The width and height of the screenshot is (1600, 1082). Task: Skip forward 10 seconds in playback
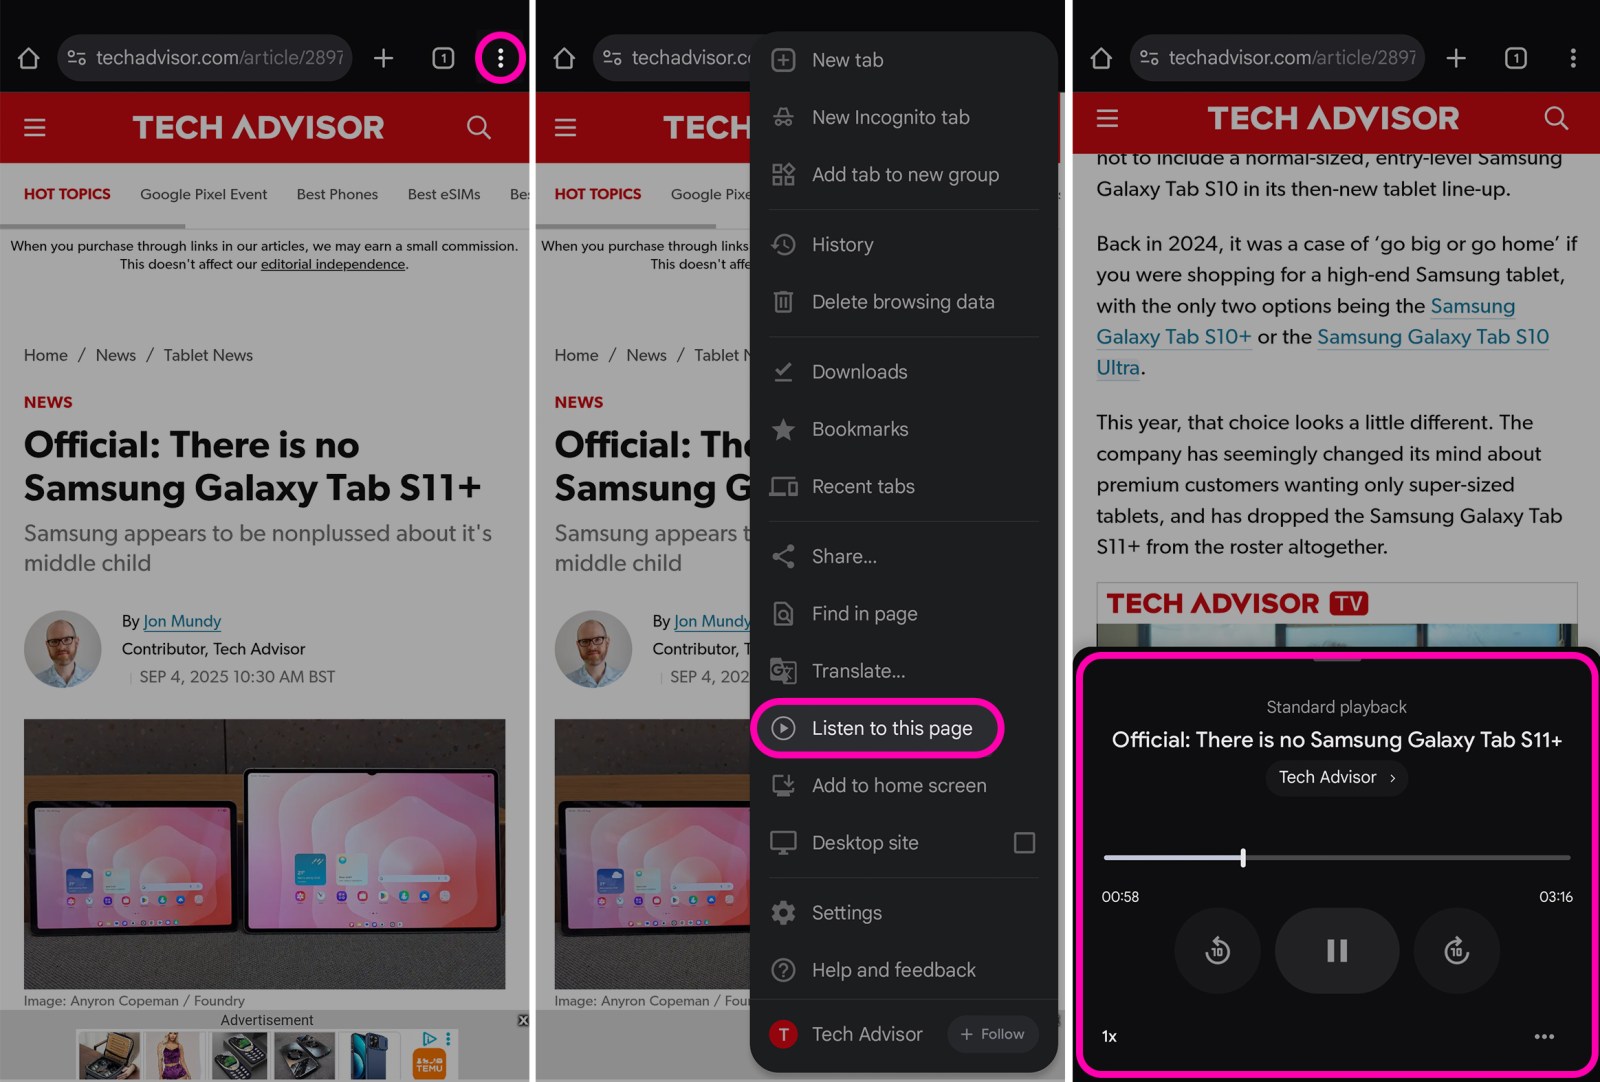tap(1456, 950)
